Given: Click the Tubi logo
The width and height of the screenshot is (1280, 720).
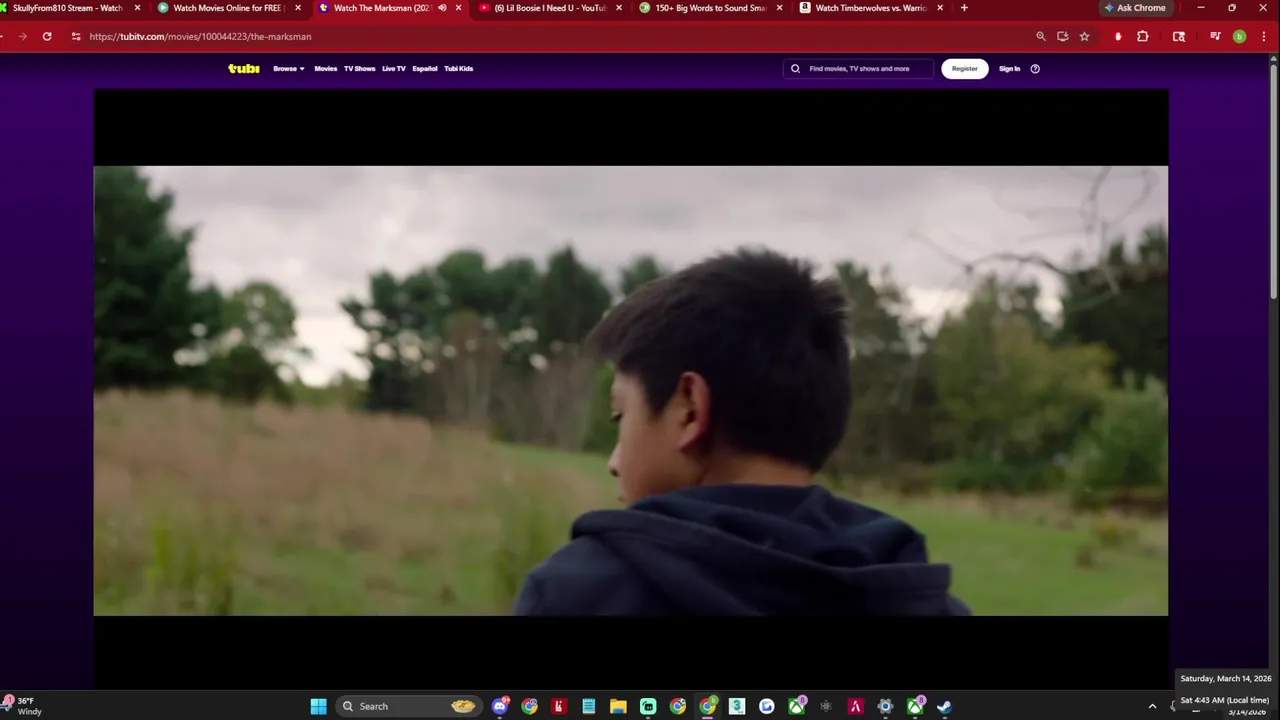Looking at the screenshot, I should tap(244, 69).
